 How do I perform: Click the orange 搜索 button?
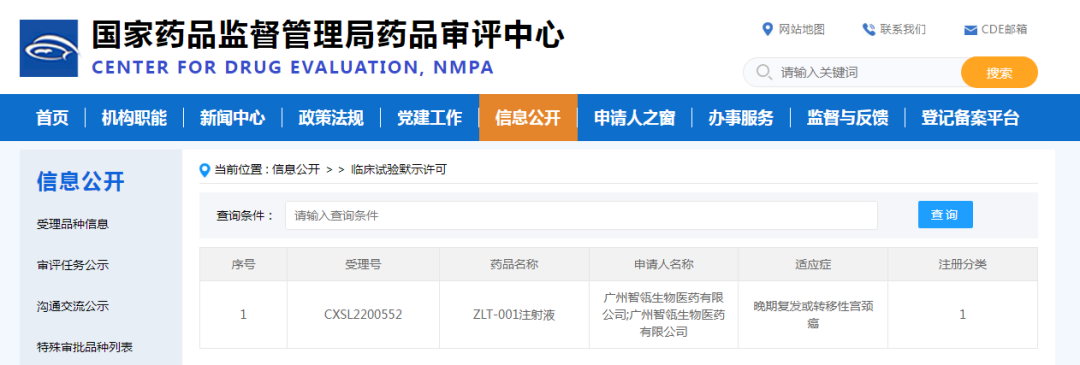(999, 72)
